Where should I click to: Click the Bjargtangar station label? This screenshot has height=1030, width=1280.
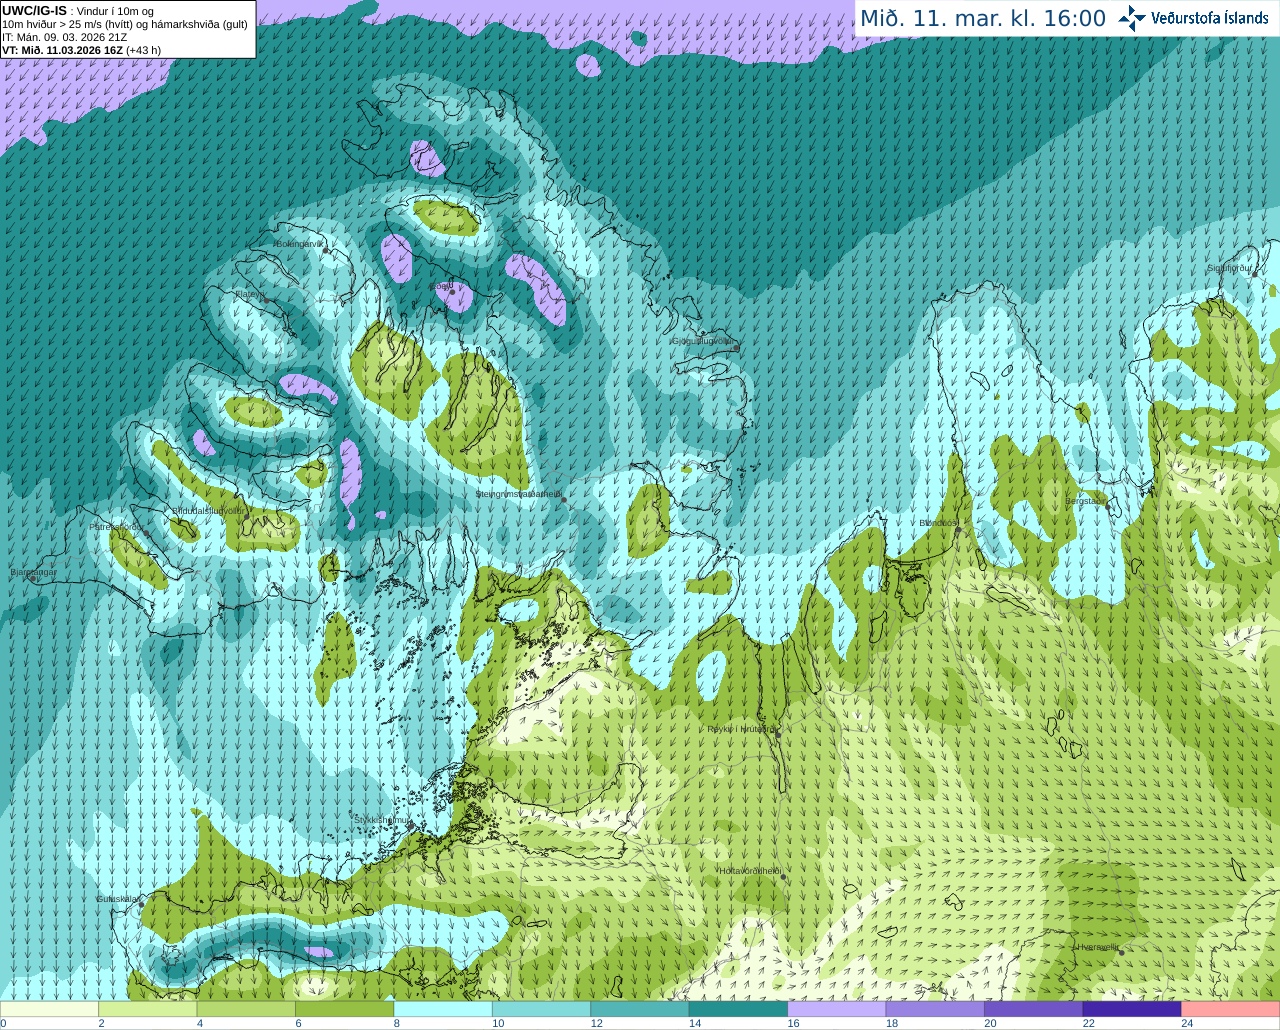click(x=34, y=572)
